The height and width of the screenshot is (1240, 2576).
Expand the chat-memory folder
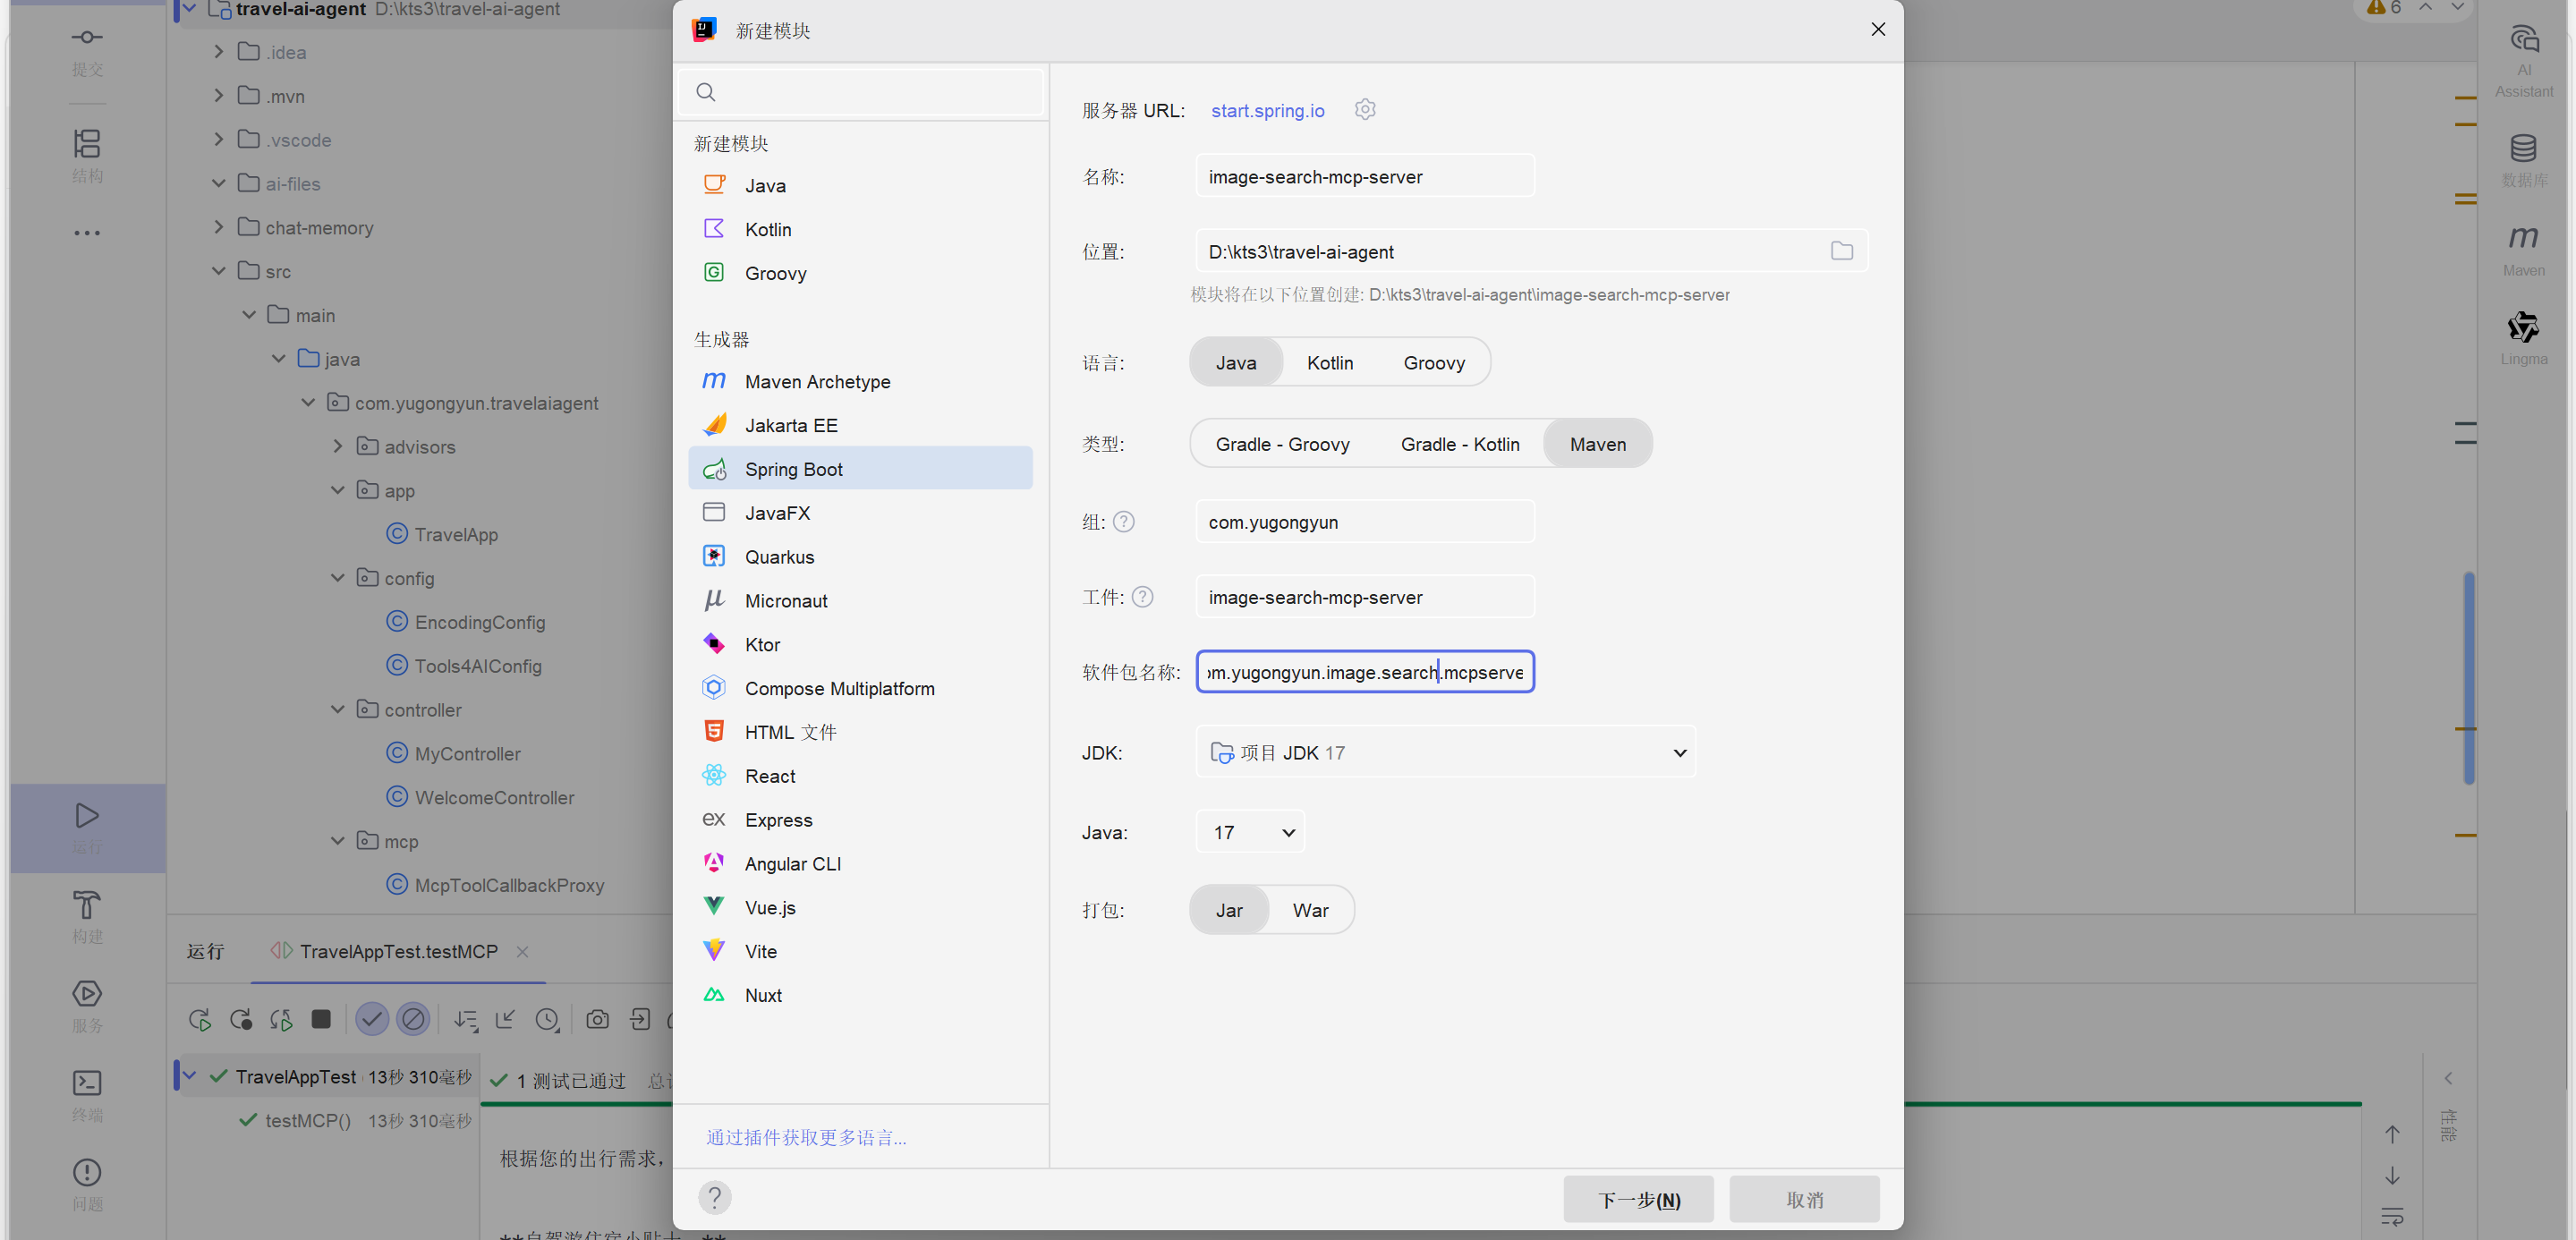(219, 227)
